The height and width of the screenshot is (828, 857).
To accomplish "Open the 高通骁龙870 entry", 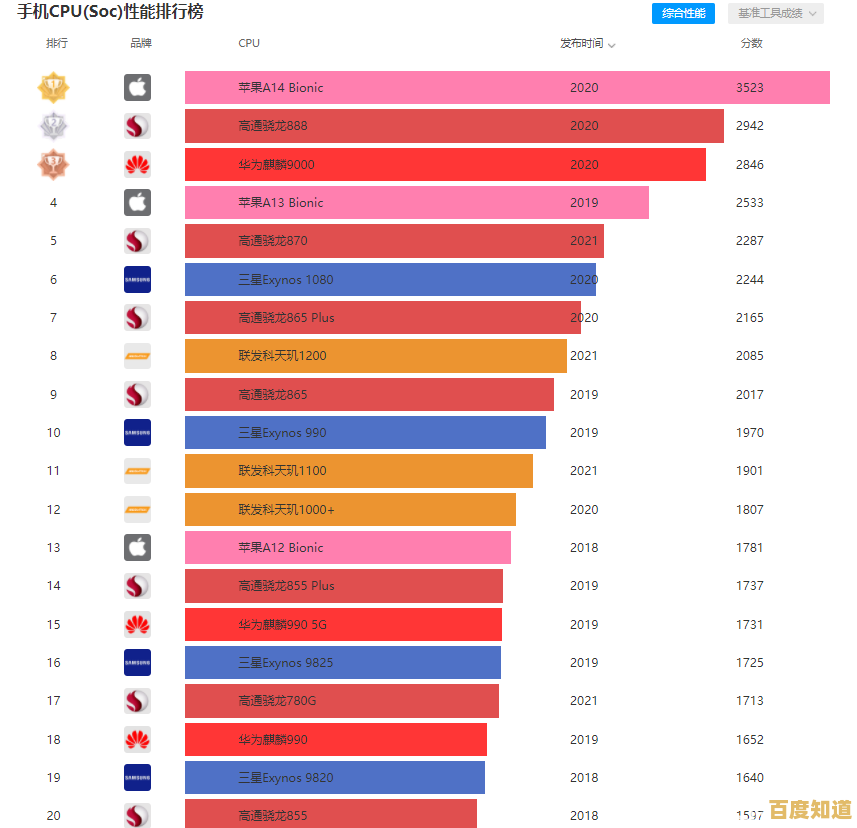I will point(273,241).
